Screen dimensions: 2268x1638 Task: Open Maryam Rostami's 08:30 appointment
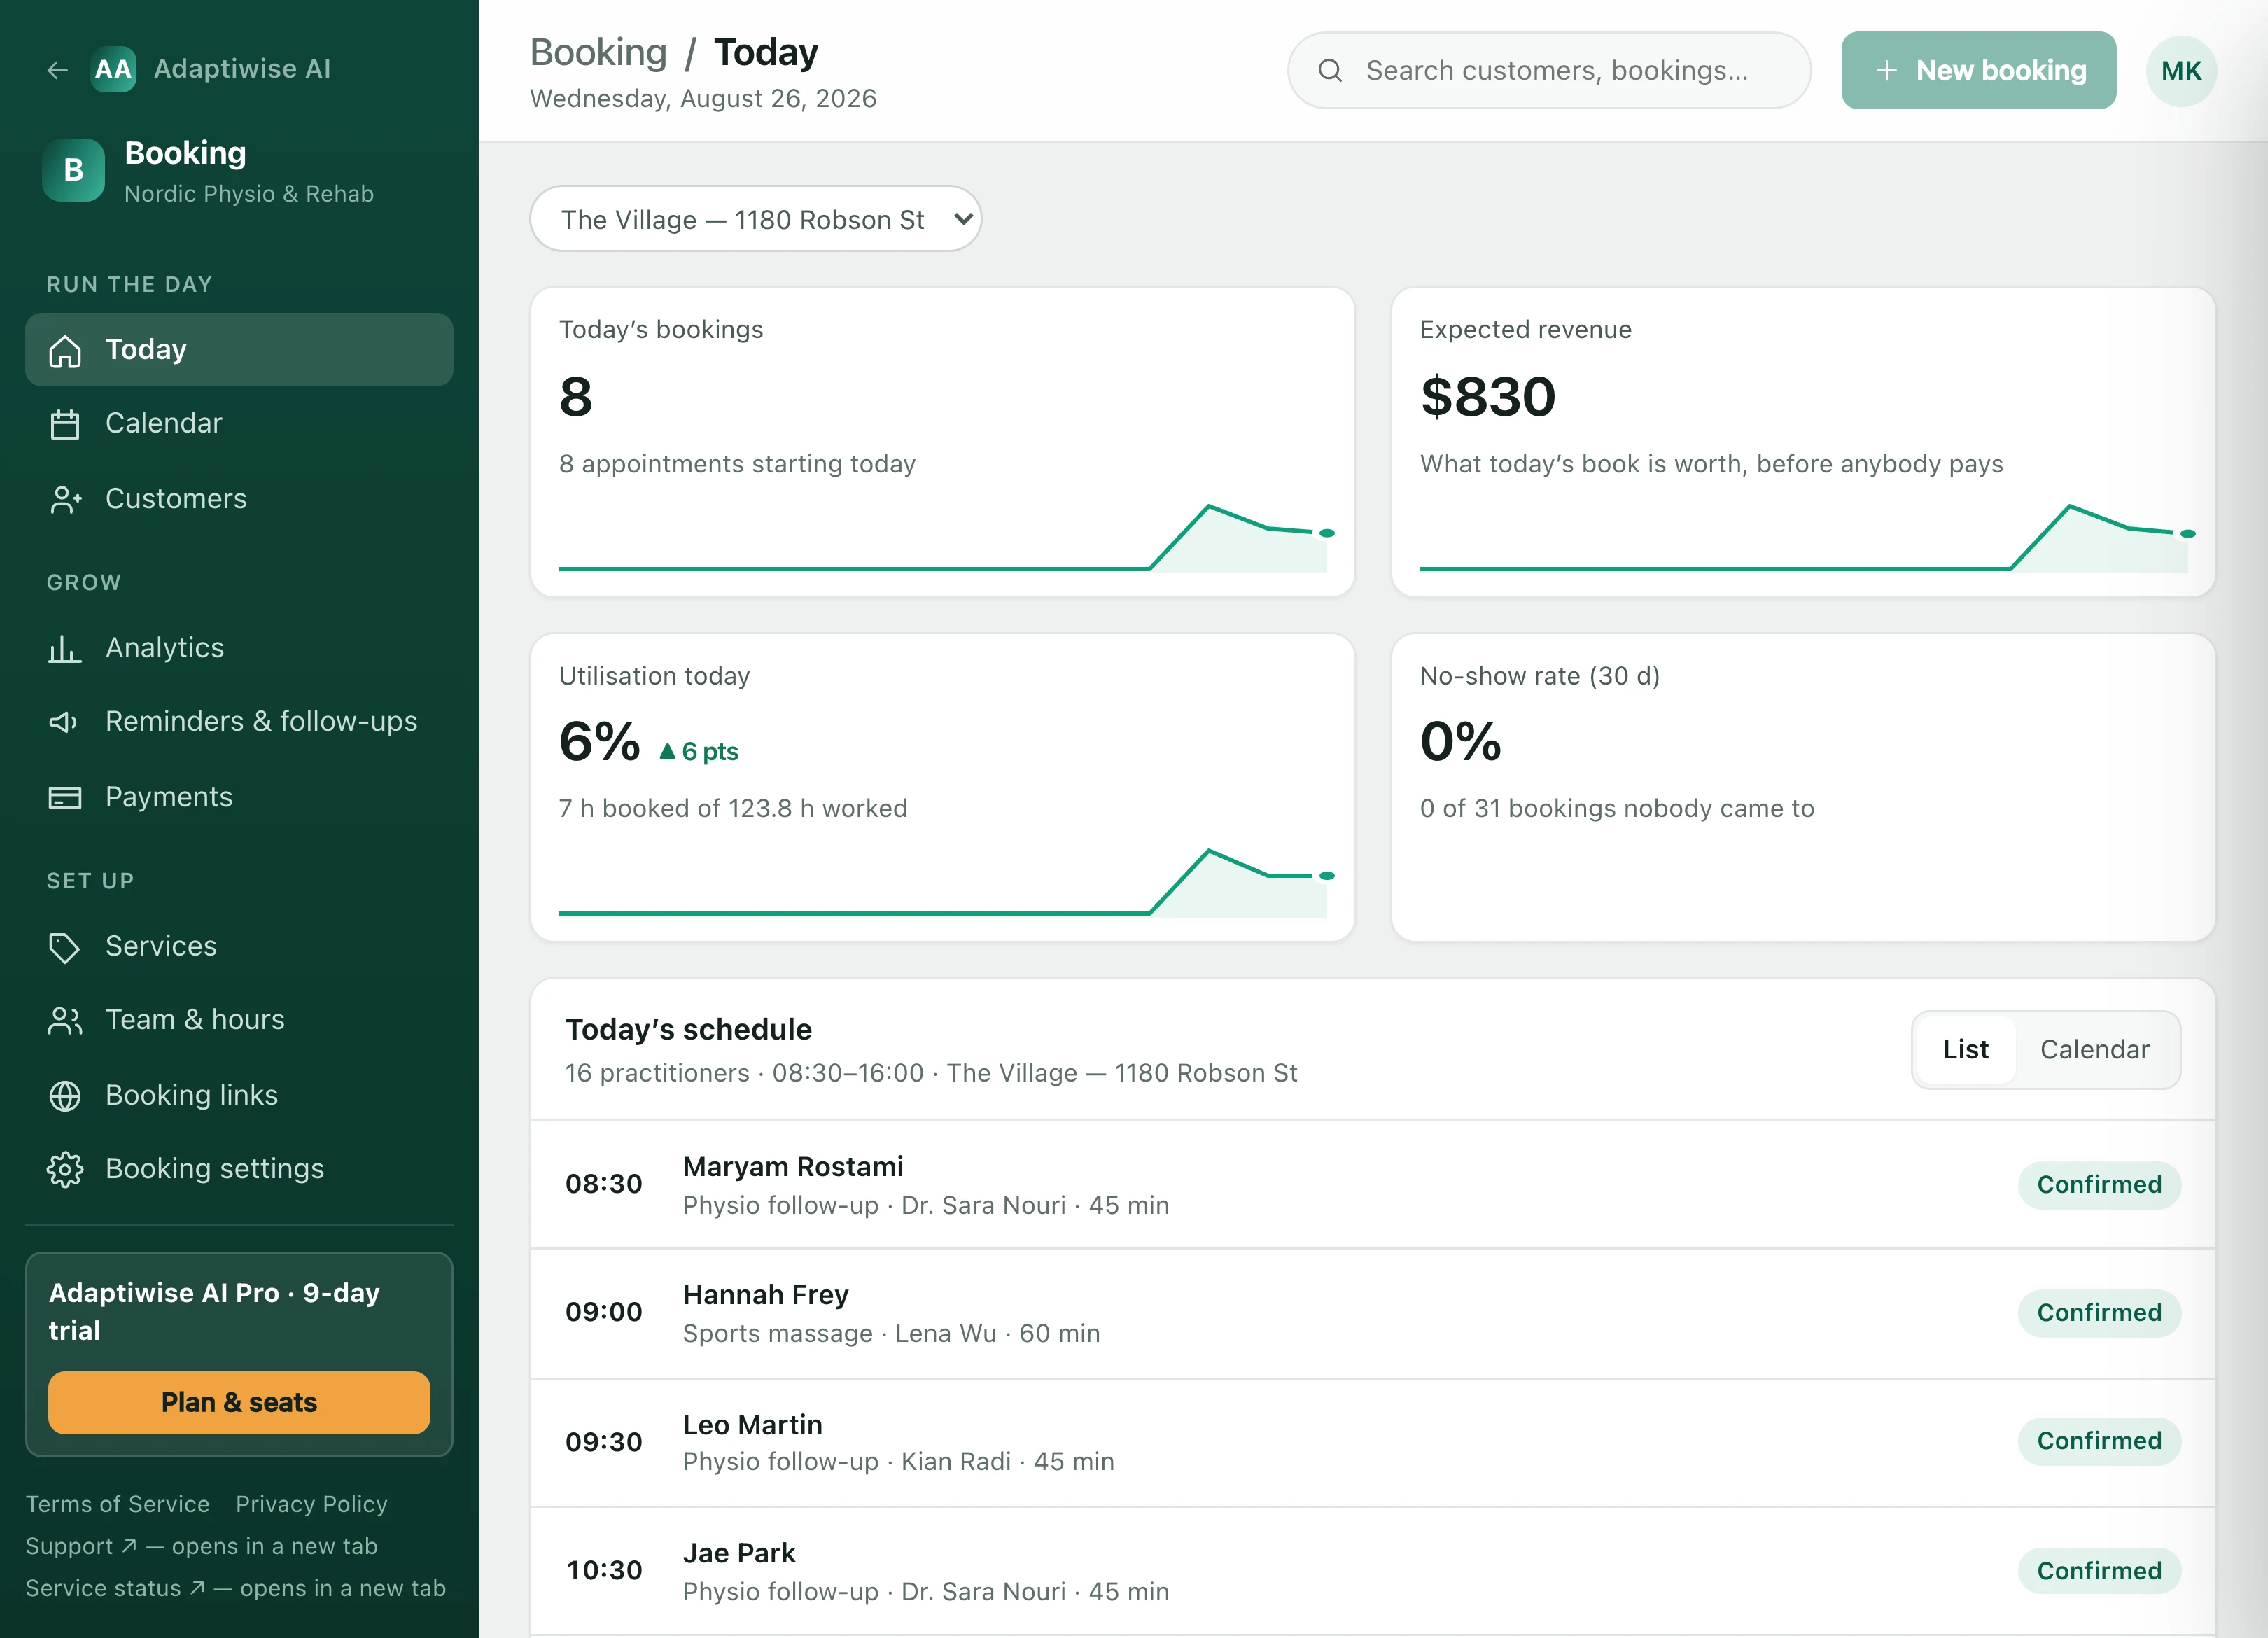[1372, 1185]
